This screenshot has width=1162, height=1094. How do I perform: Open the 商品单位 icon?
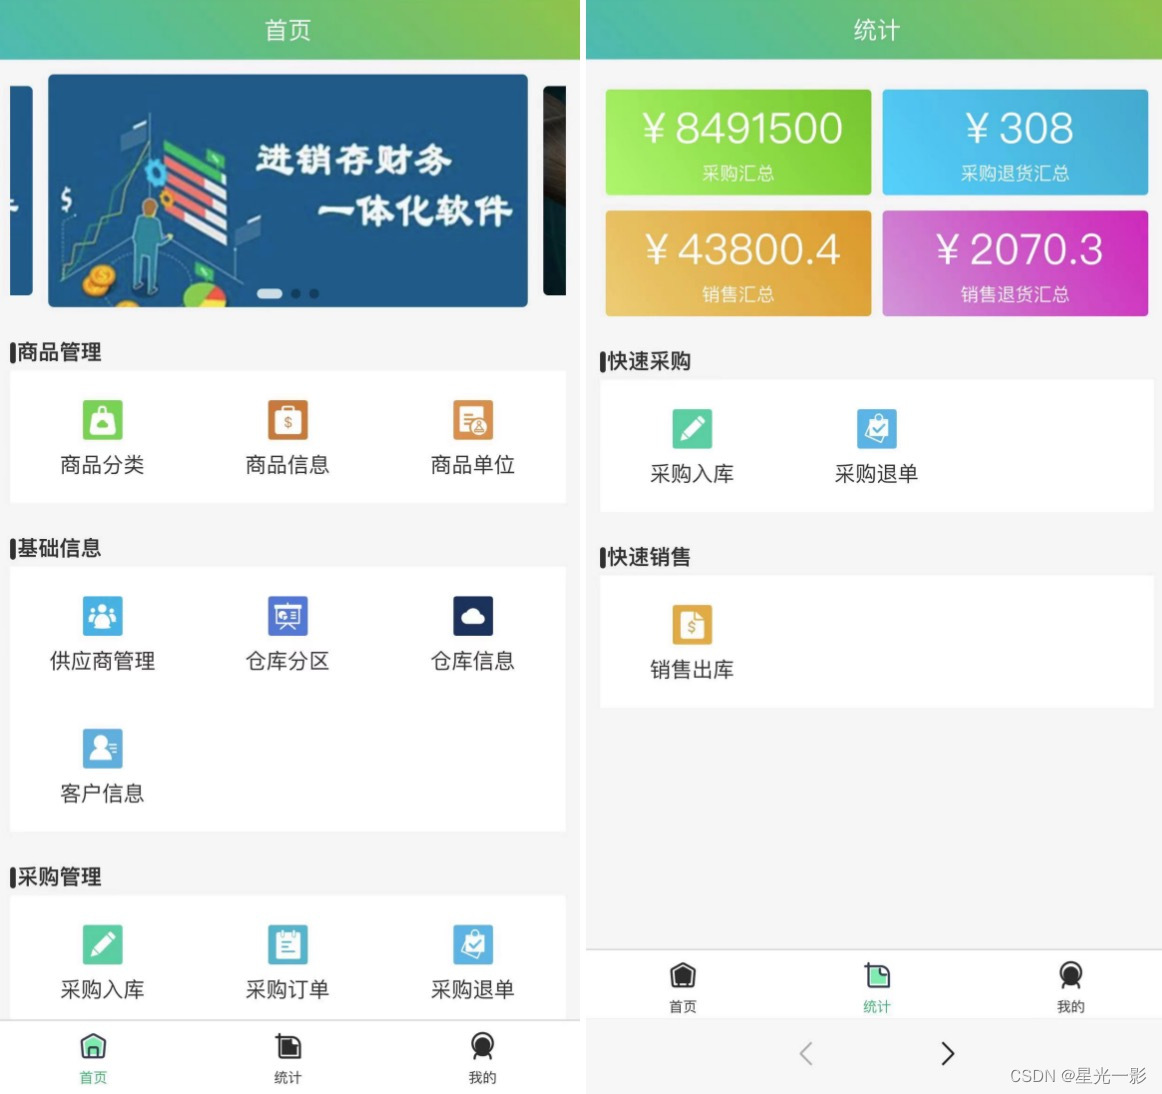coord(473,420)
